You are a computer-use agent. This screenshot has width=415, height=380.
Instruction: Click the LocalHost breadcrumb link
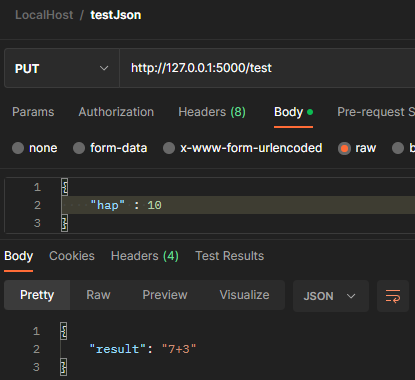coord(44,15)
